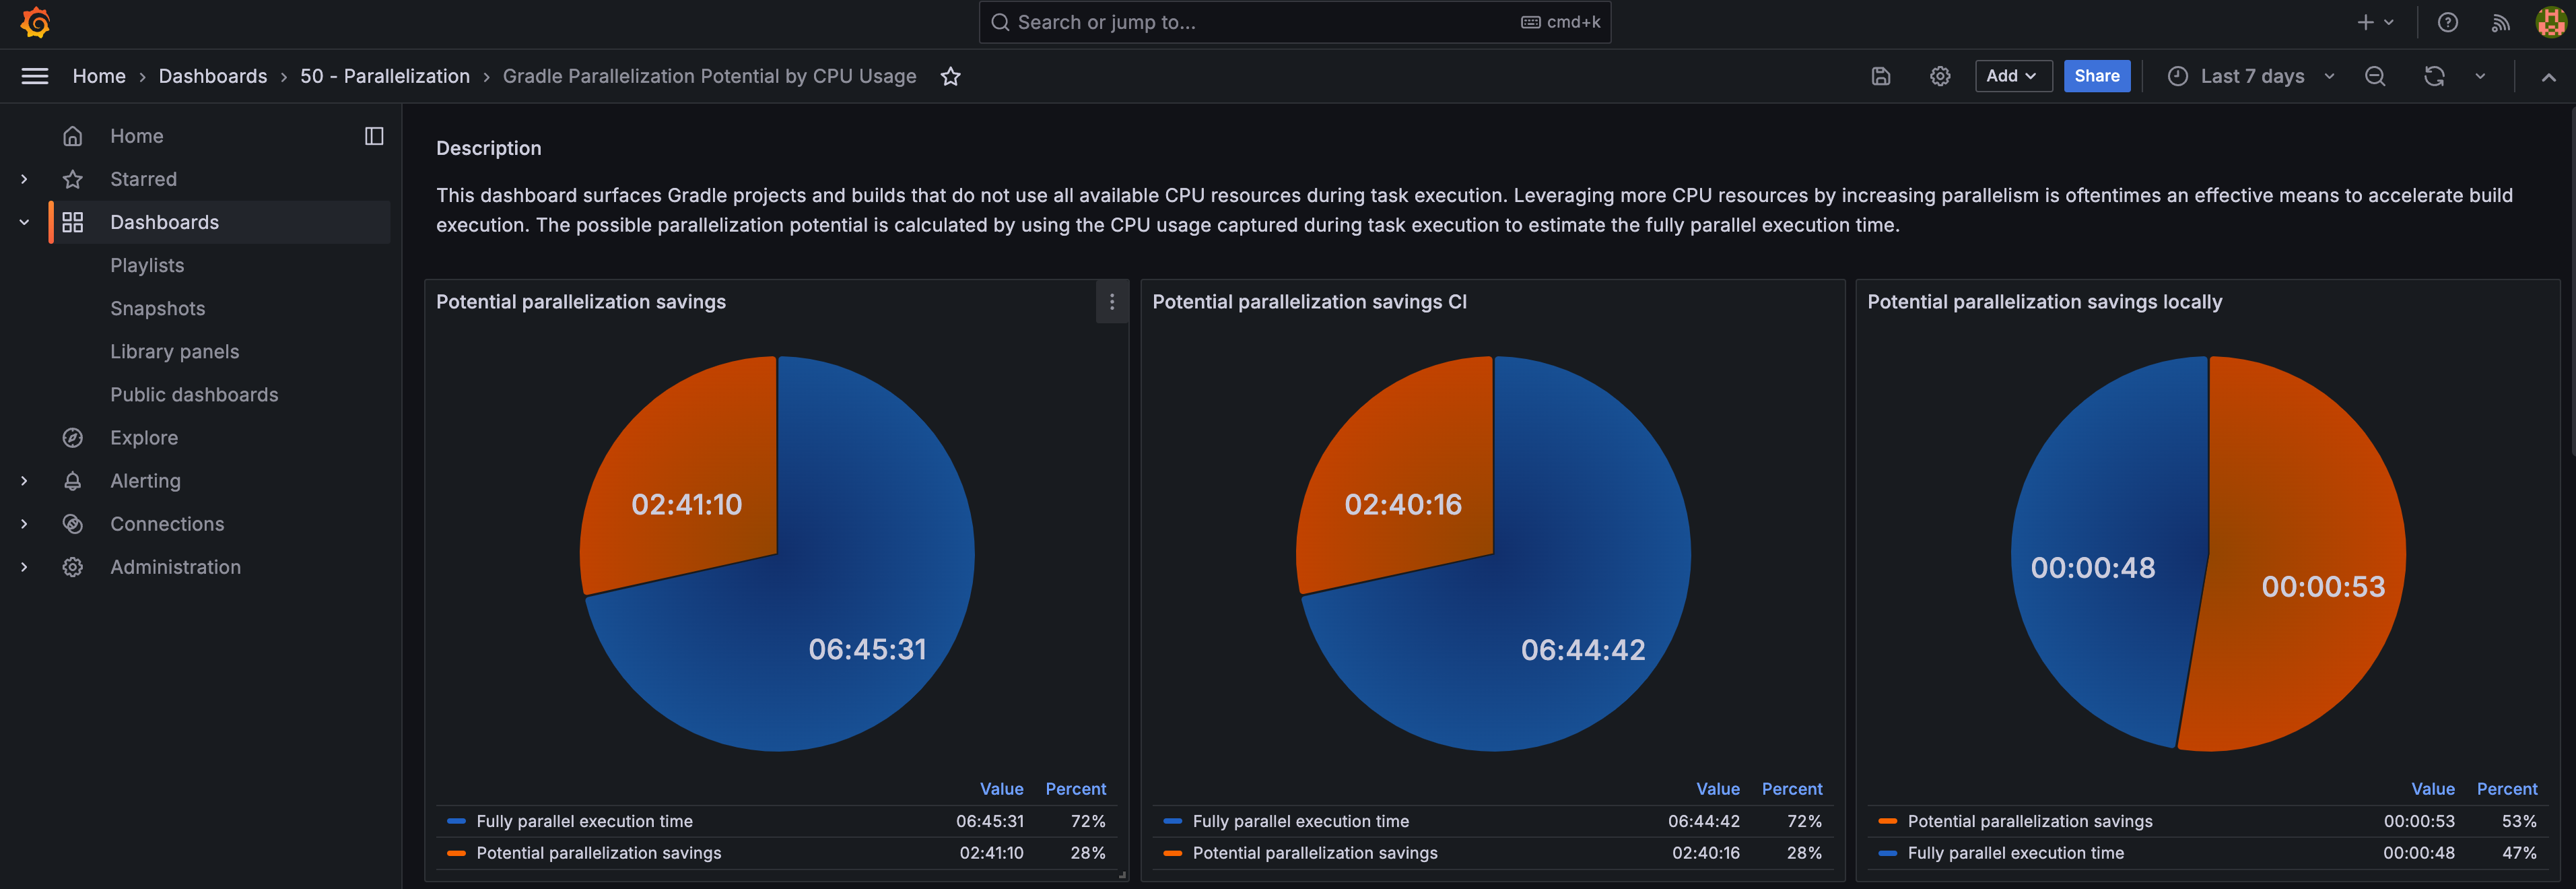
Task: Open the Last 7 days time picker
Action: coord(2251,76)
